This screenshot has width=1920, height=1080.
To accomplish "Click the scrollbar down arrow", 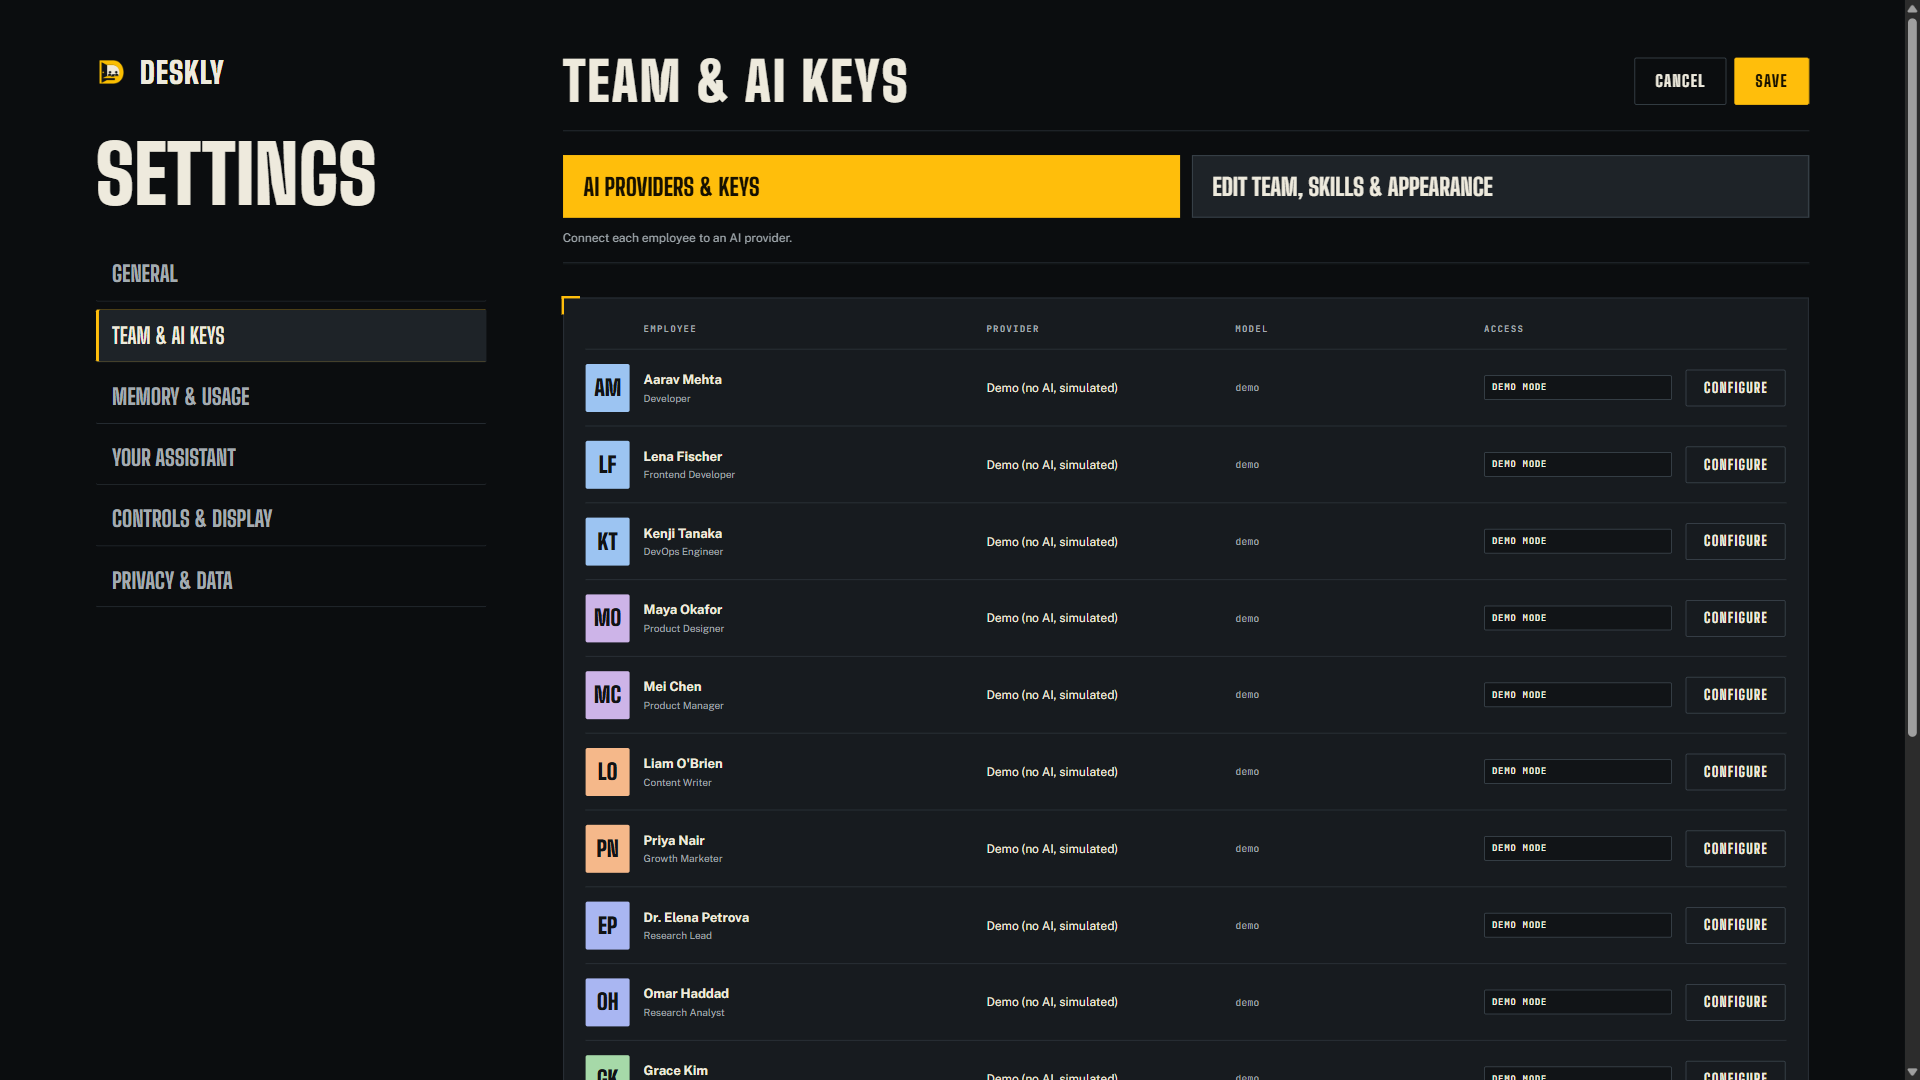I will (x=1912, y=1072).
